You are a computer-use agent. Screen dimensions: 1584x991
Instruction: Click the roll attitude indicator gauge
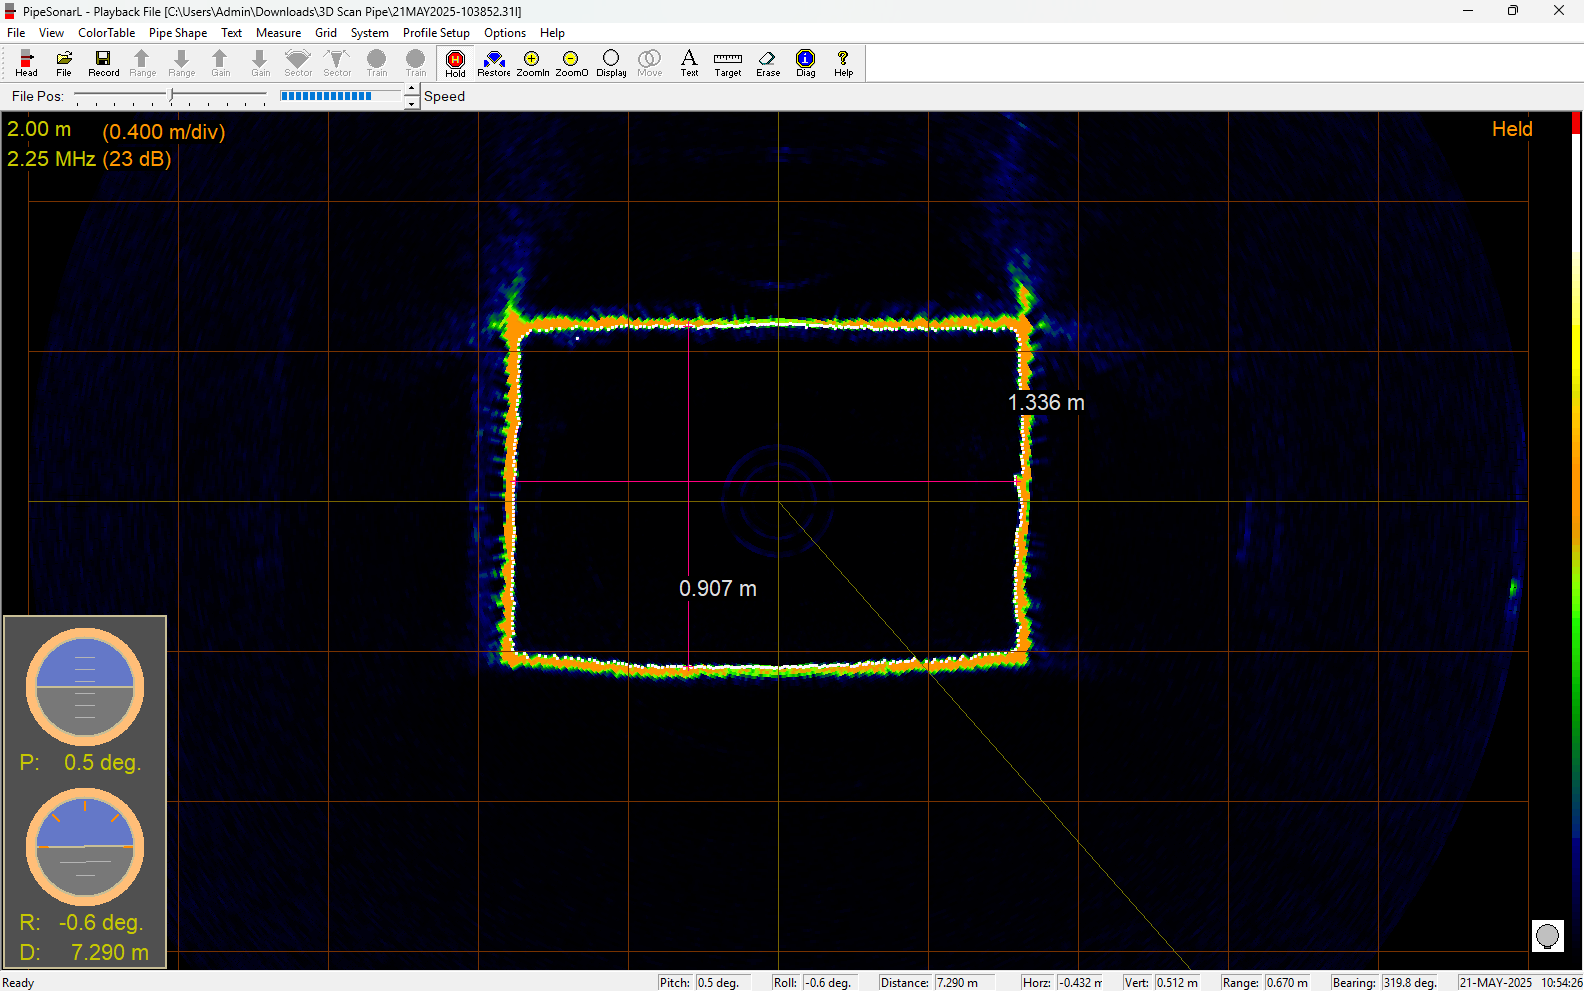[x=85, y=847]
